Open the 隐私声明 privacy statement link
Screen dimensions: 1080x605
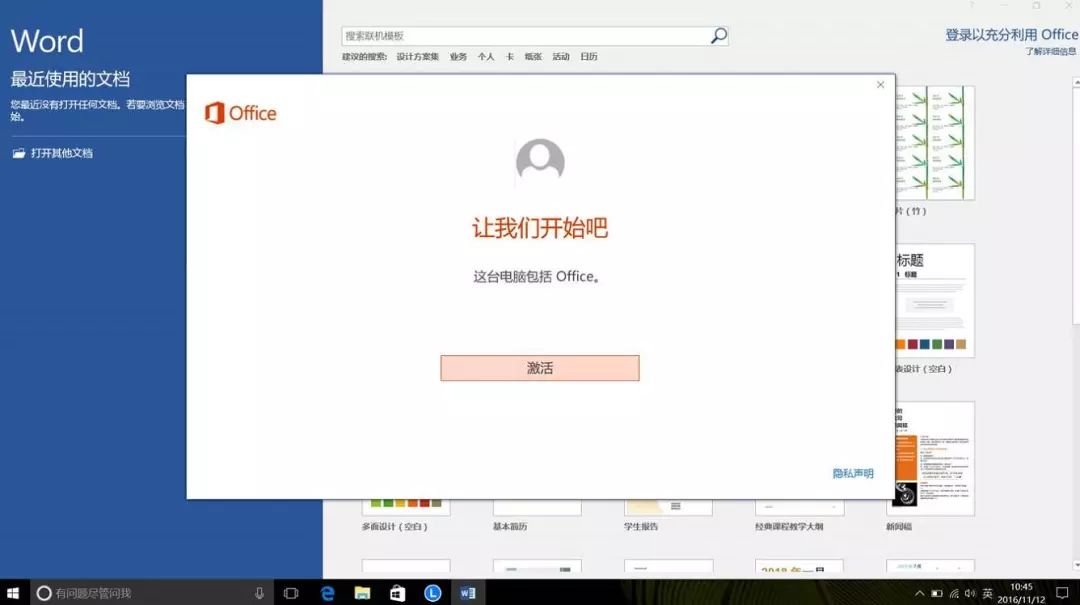tap(852, 473)
